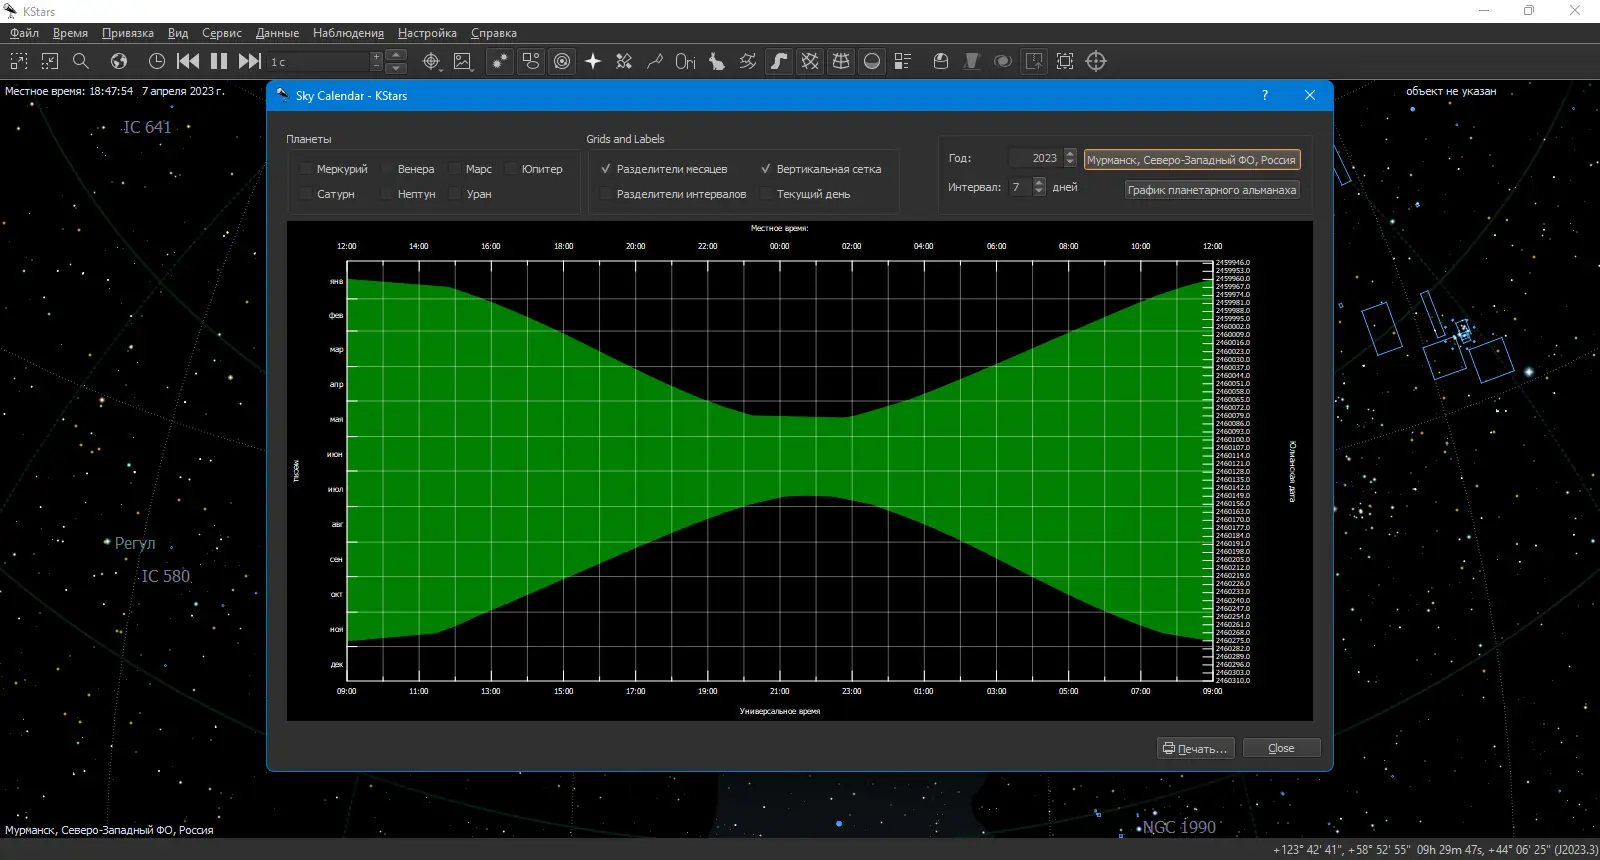The image size is (1600, 860).
Task: Click the Set Time clock icon
Action: (x=157, y=61)
